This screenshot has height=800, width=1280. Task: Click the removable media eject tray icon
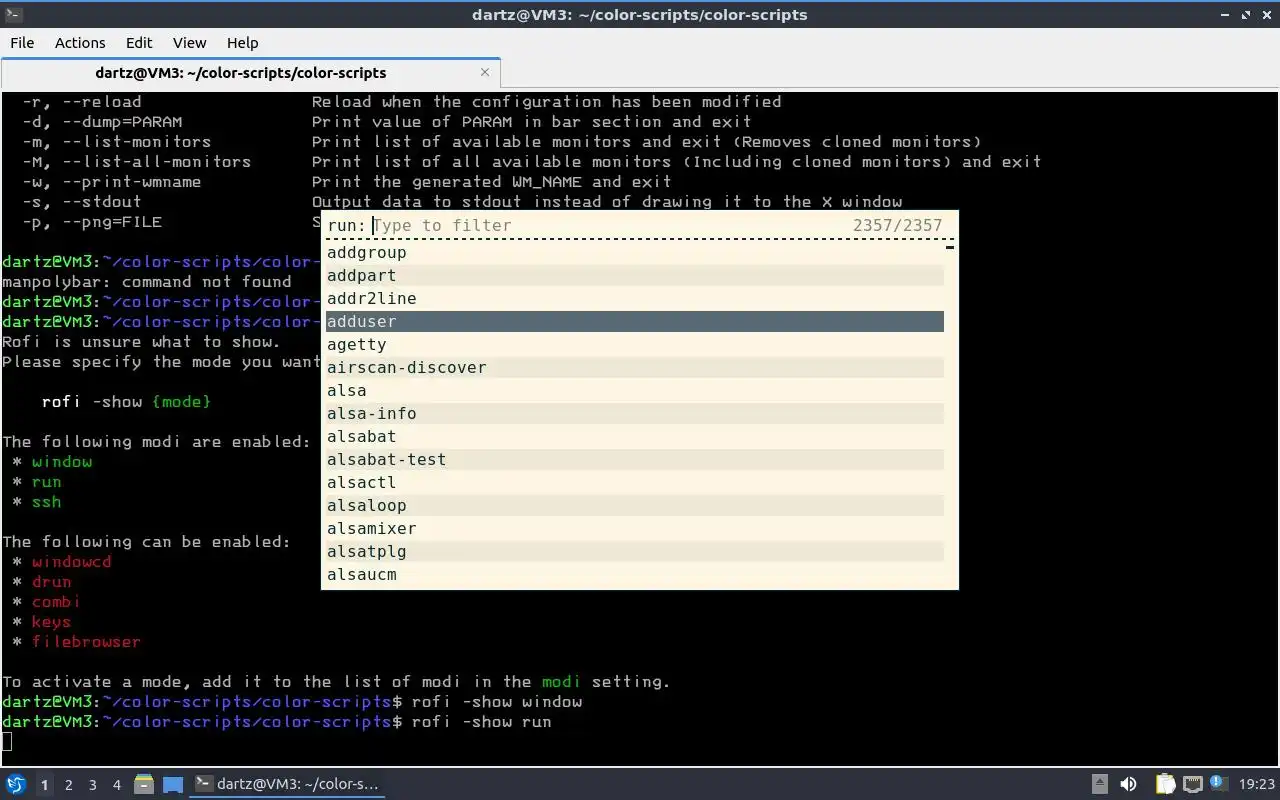1099,784
